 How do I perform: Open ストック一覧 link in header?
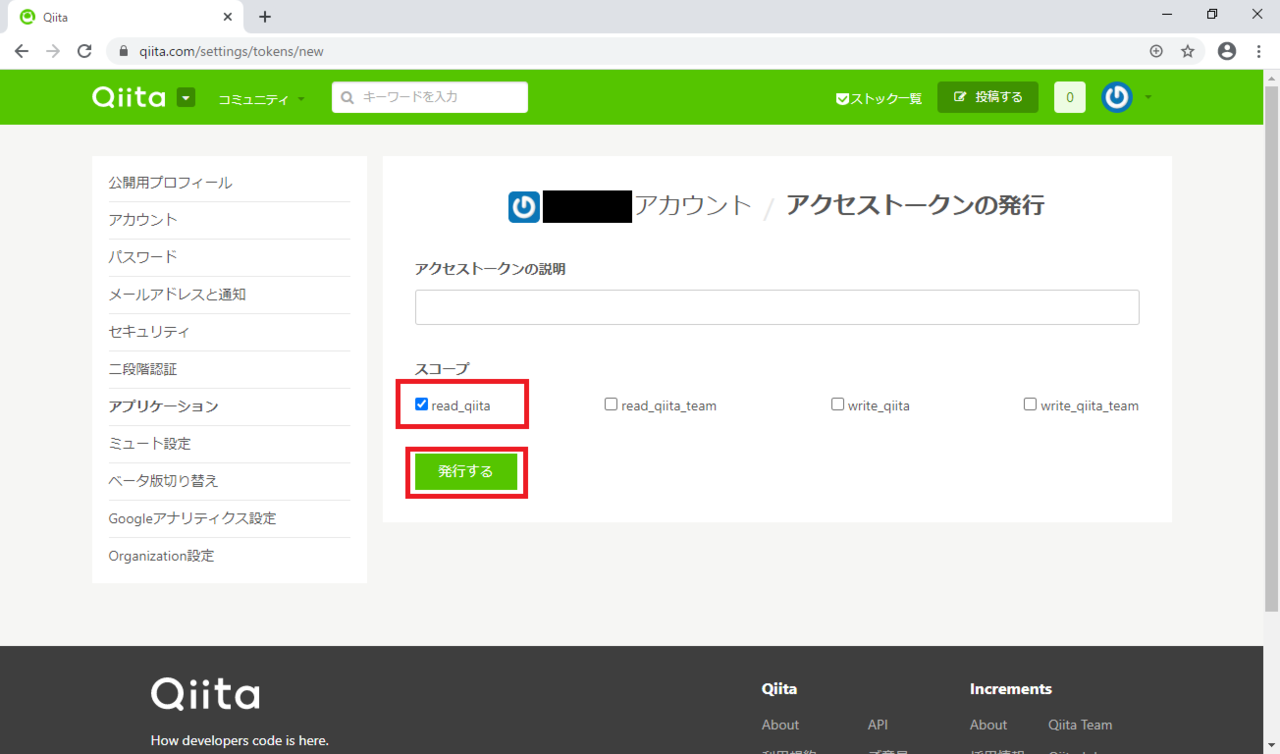[879, 98]
